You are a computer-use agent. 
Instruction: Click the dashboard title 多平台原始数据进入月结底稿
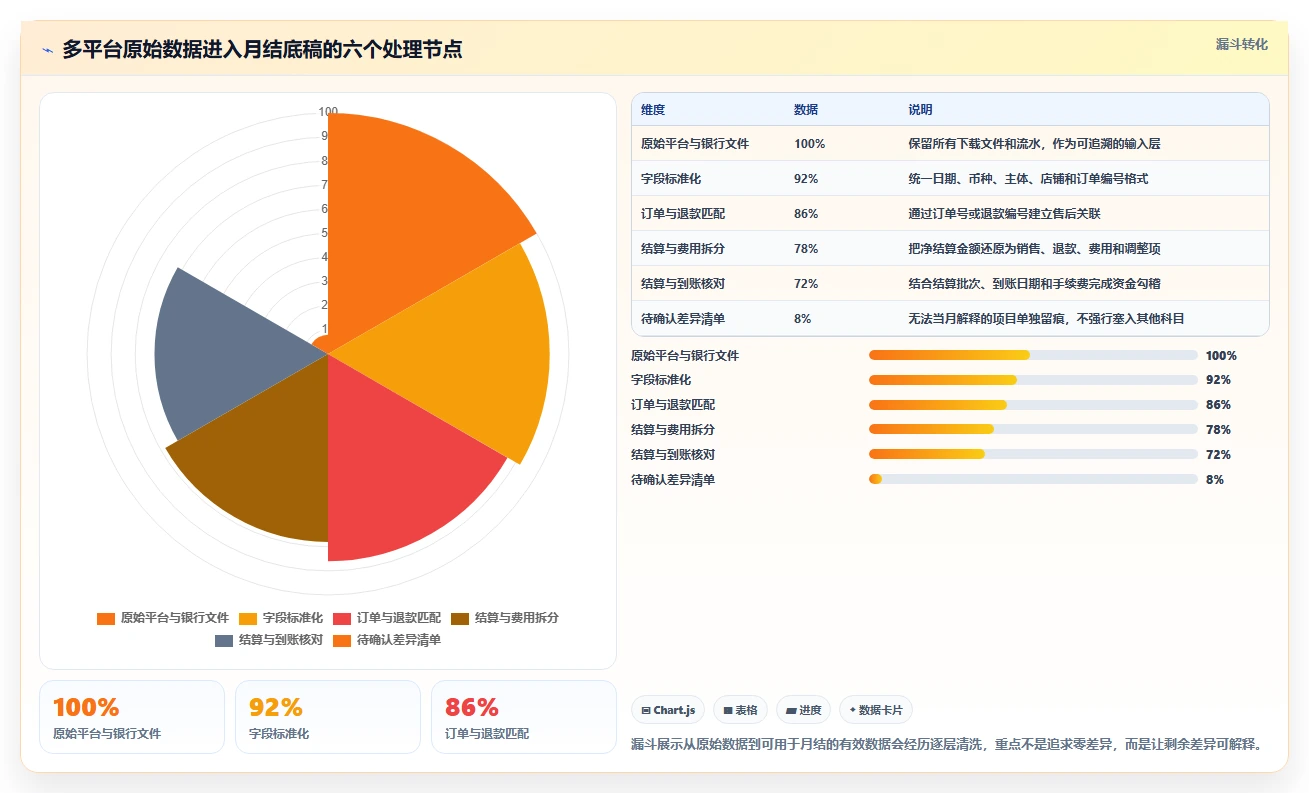click(x=263, y=50)
